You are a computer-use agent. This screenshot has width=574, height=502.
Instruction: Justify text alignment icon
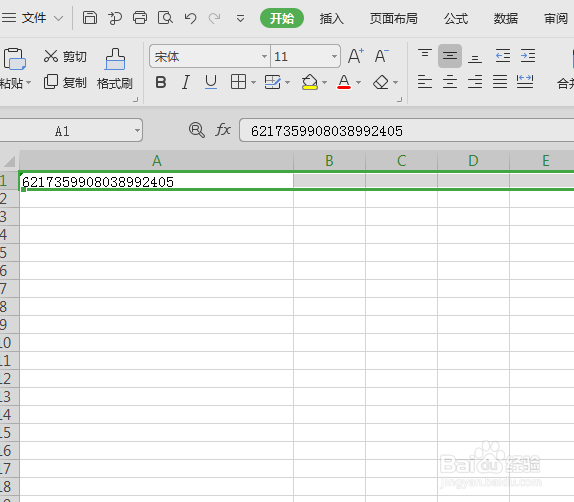(x=500, y=82)
